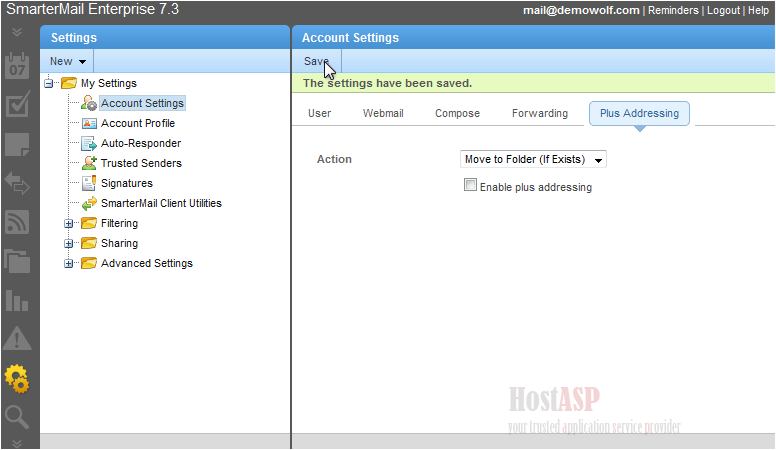The image size is (776, 450).
Task: Click the mail@demowolf.com account text
Action: pos(581,10)
